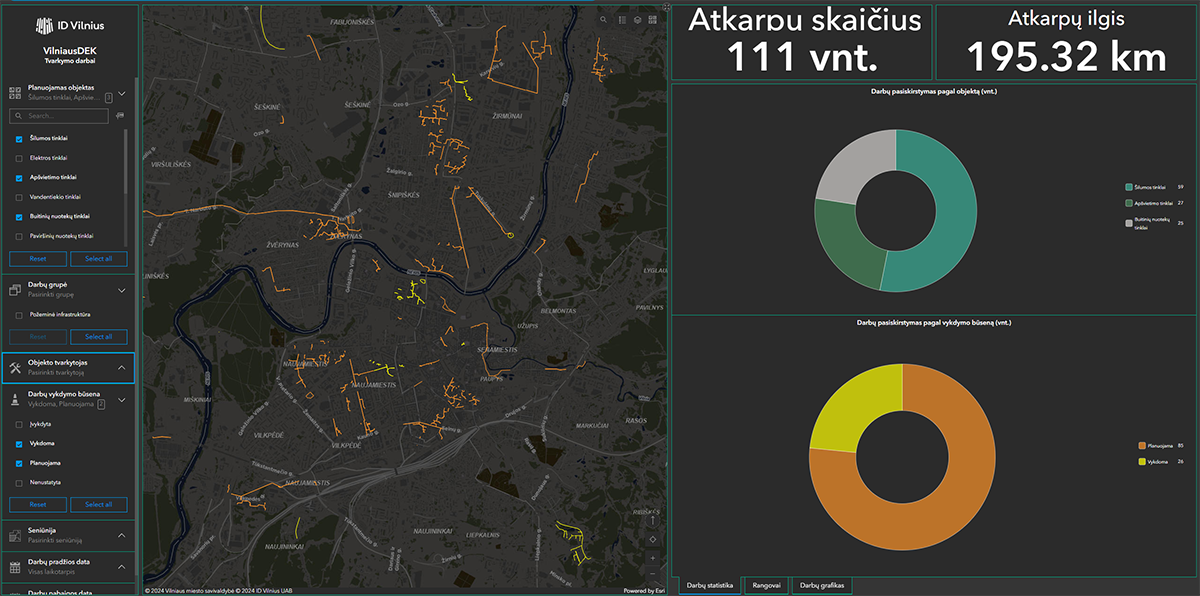Click the Powered by Esri link
1200x596 pixels.
click(x=644, y=590)
